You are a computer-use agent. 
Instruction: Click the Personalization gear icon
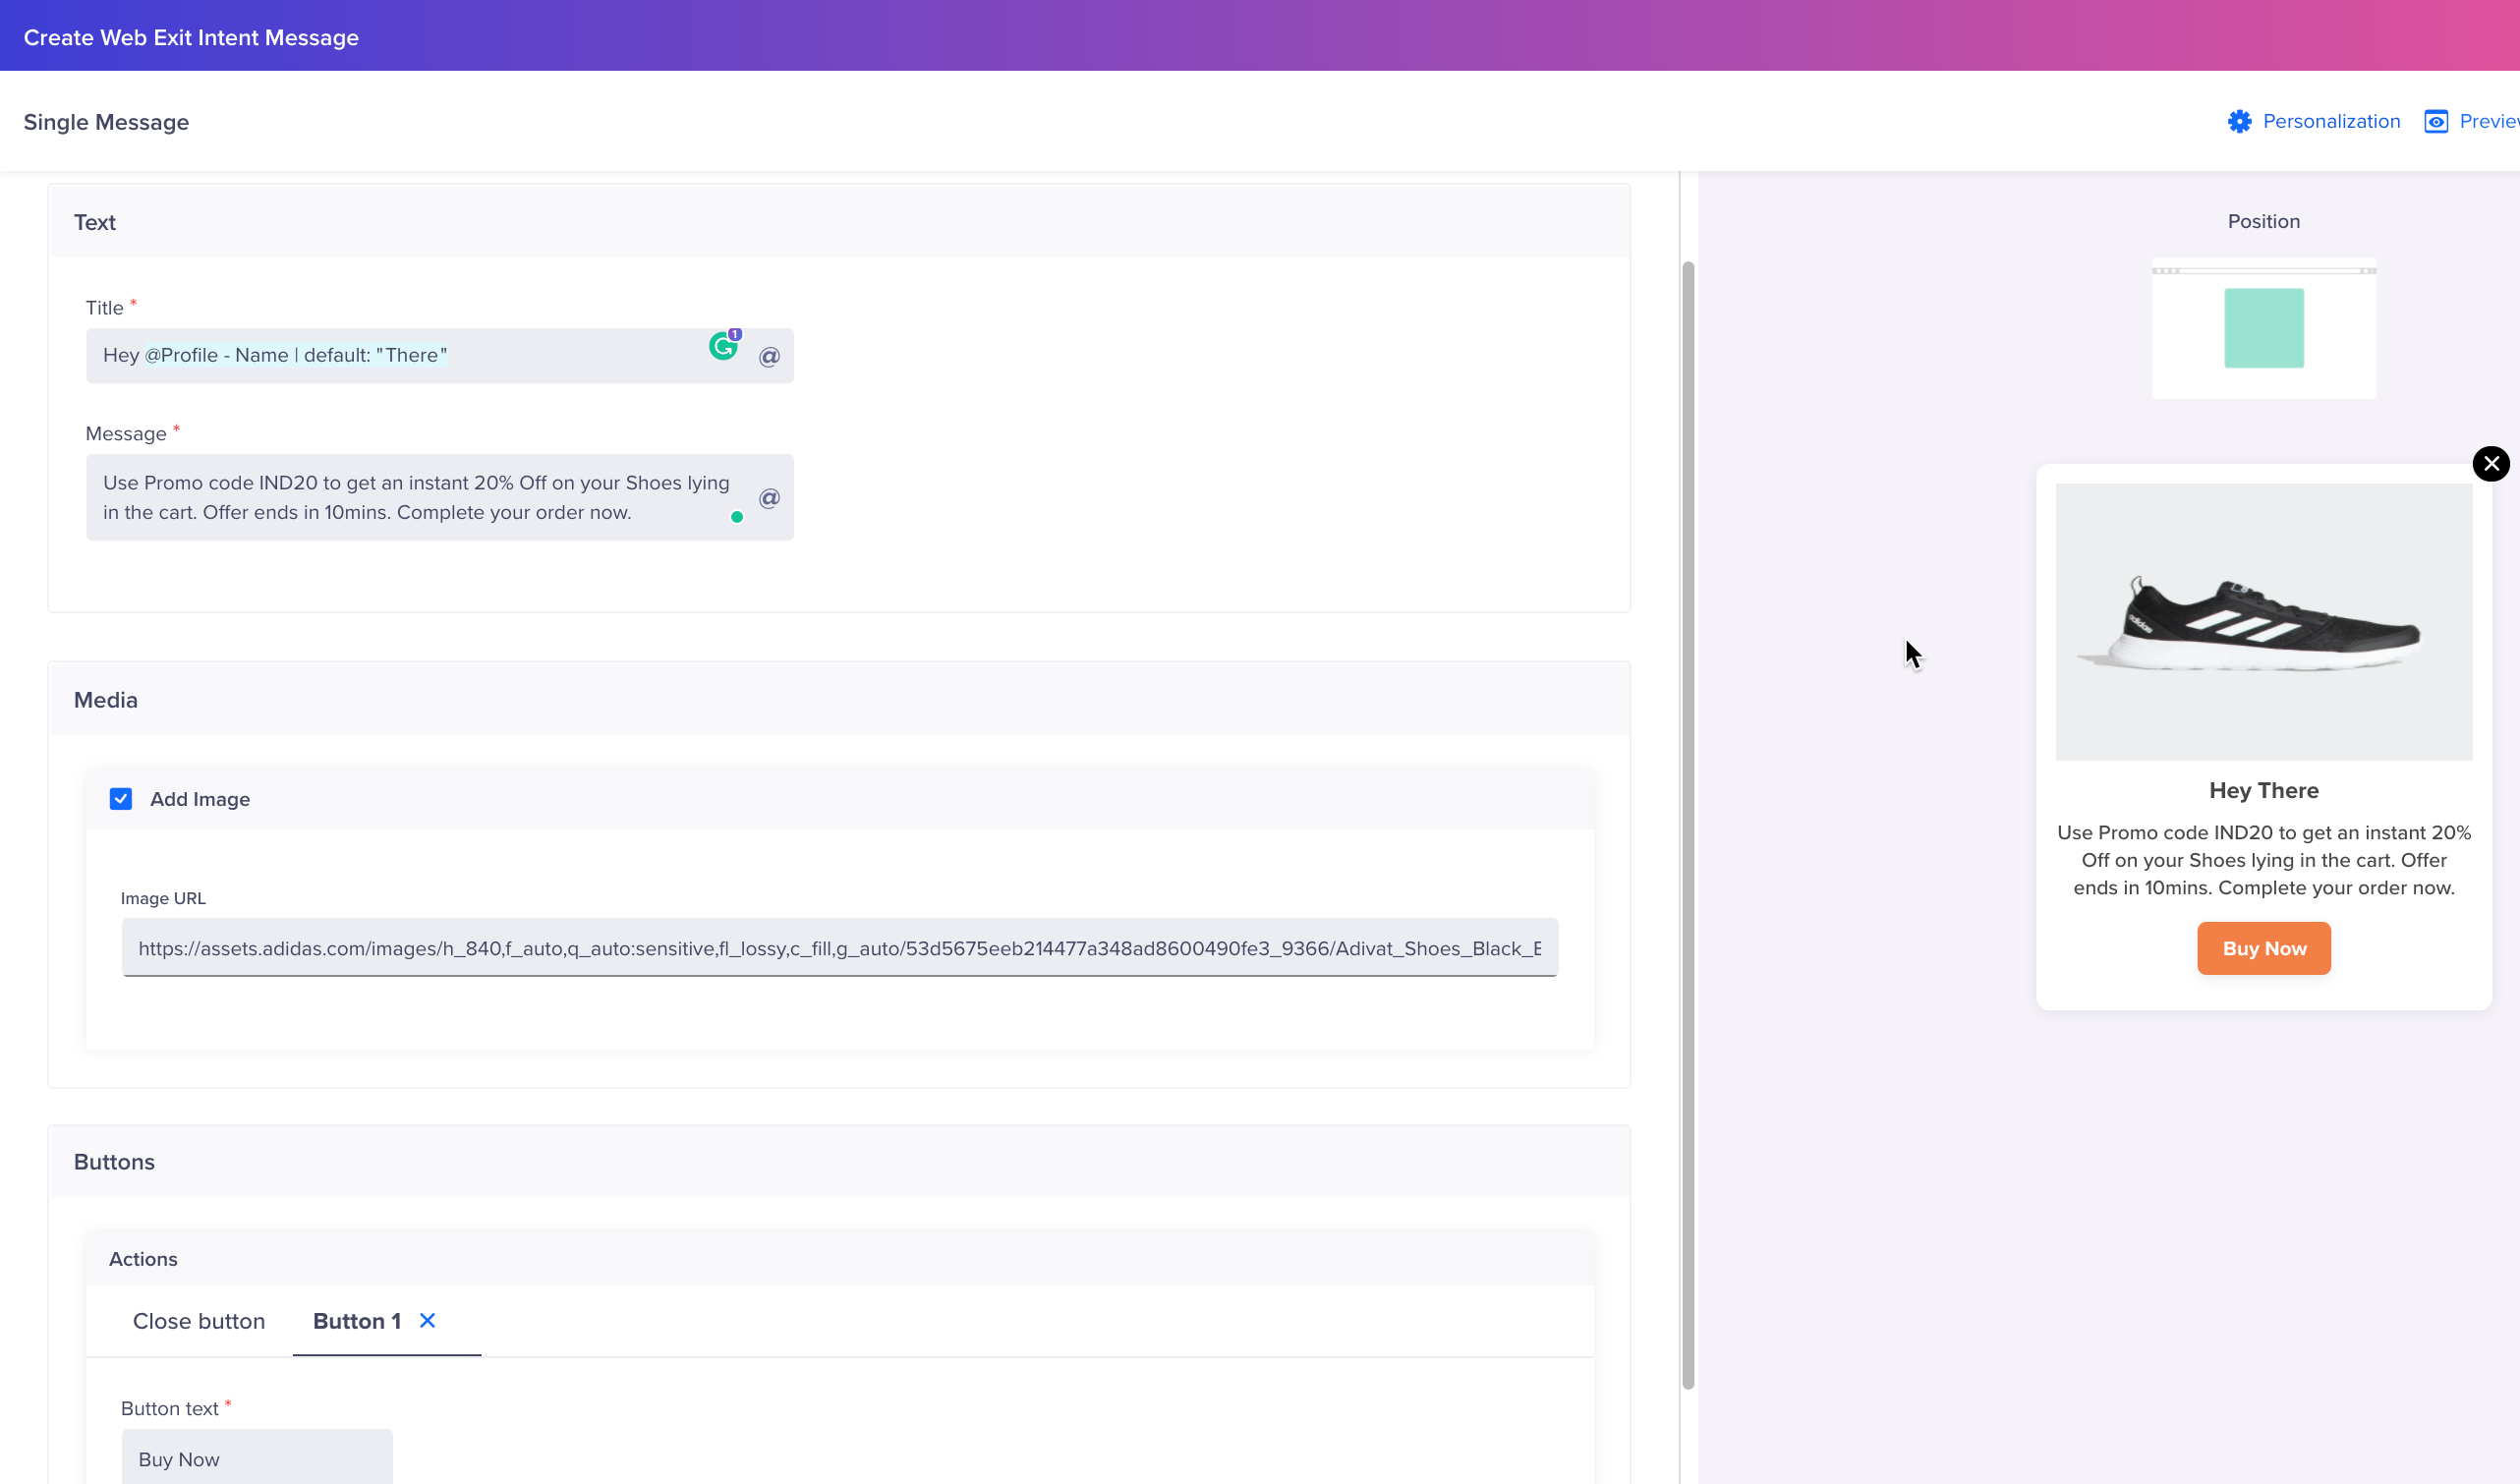pyautogui.click(x=2239, y=122)
